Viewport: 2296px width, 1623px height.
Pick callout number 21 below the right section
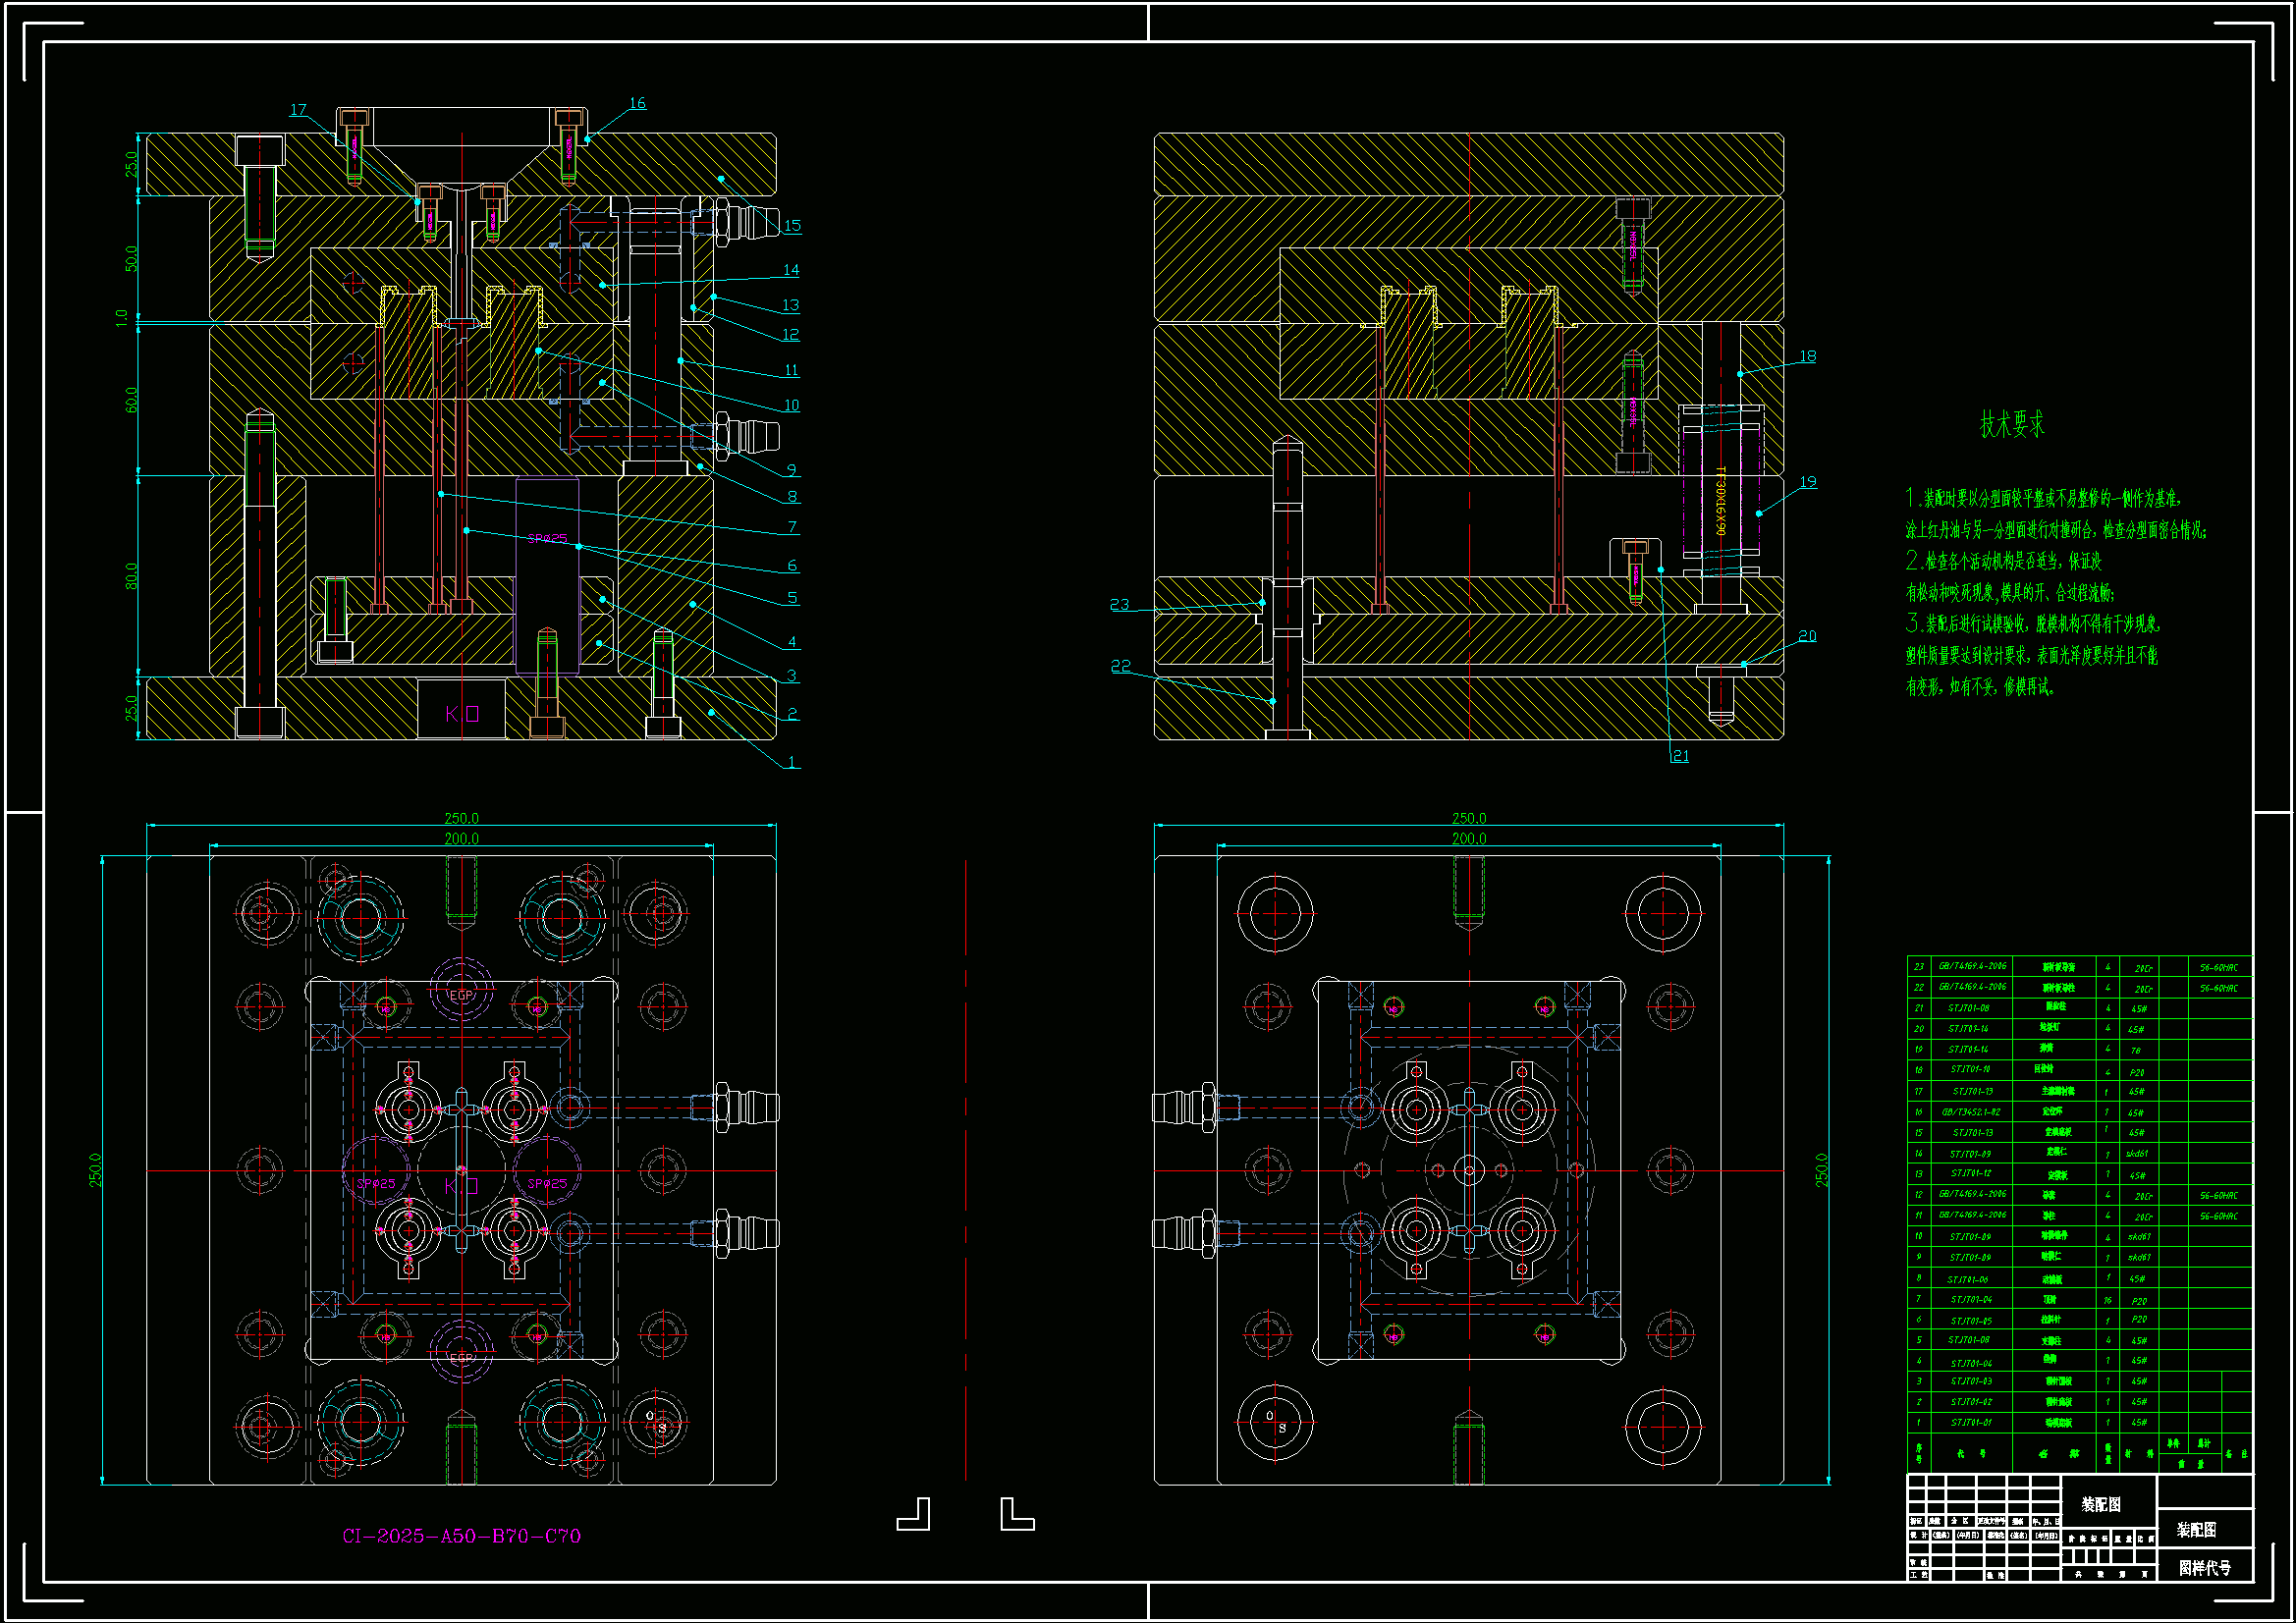tap(1680, 756)
